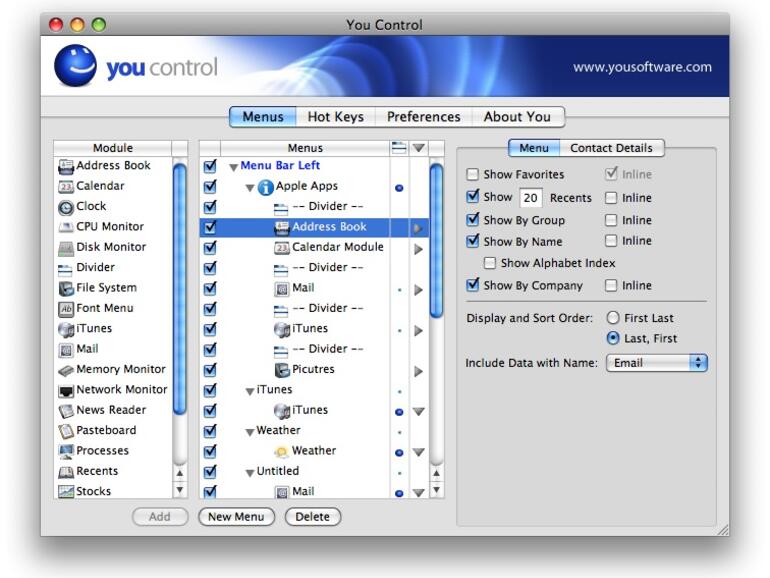770x578 pixels.
Task: Click Menus list scroll up arrow
Action: point(436,473)
